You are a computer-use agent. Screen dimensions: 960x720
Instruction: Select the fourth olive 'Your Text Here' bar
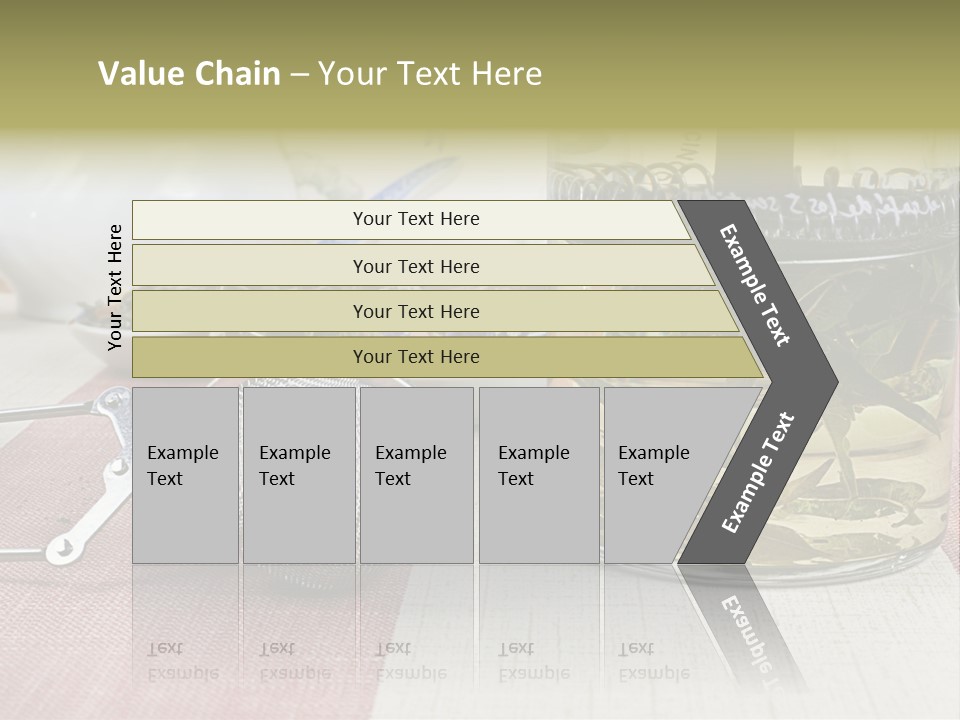447,357
